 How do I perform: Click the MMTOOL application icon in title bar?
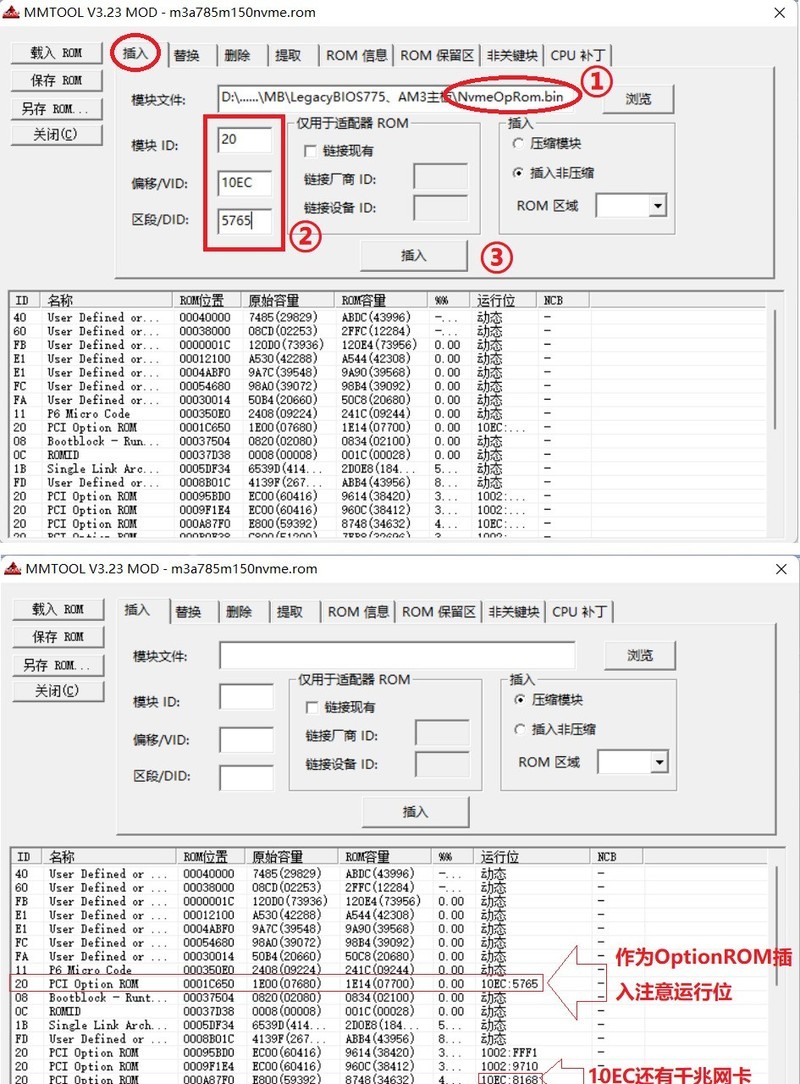14,12
